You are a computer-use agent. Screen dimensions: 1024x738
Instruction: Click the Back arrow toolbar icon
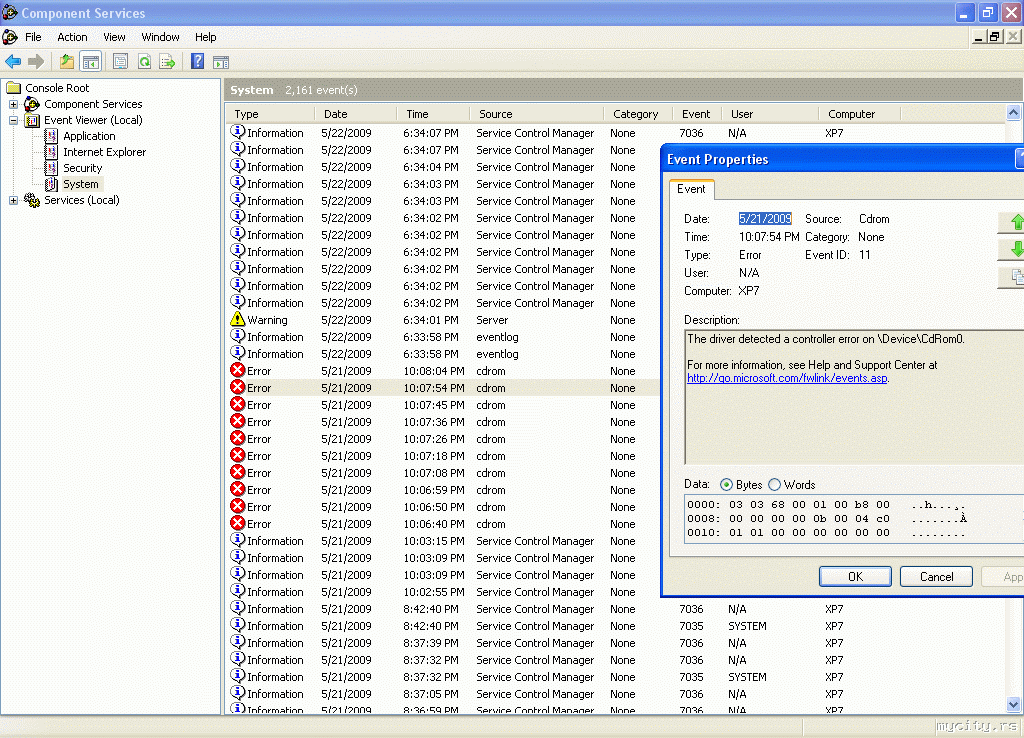(13, 62)
